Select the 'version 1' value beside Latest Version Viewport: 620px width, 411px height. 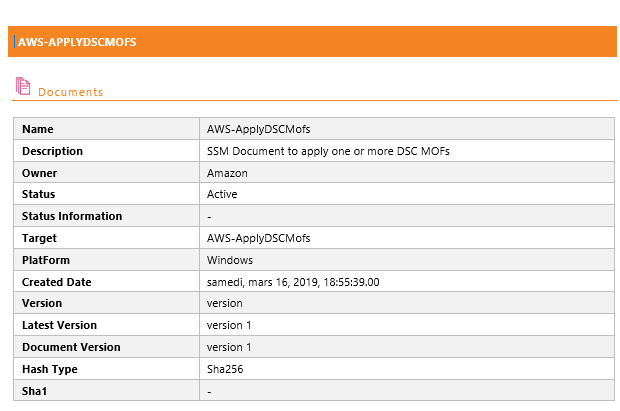tap(229, 325)
